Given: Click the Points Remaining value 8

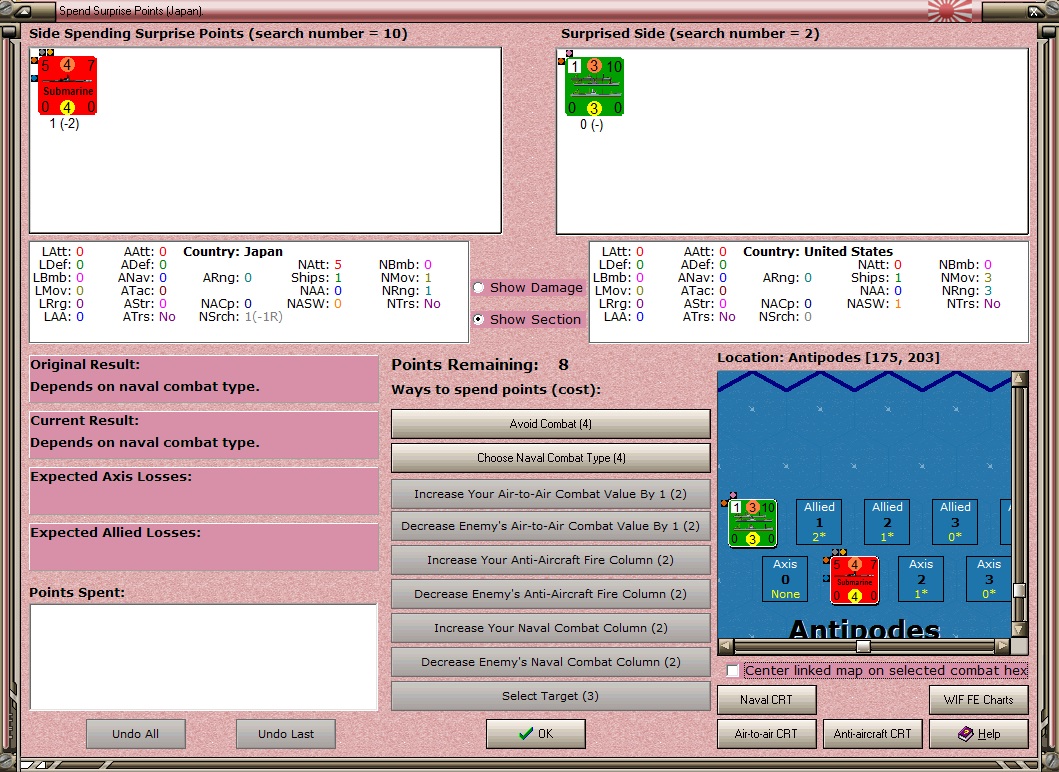Looking at the screenshot, I should (x=563, y=365).
